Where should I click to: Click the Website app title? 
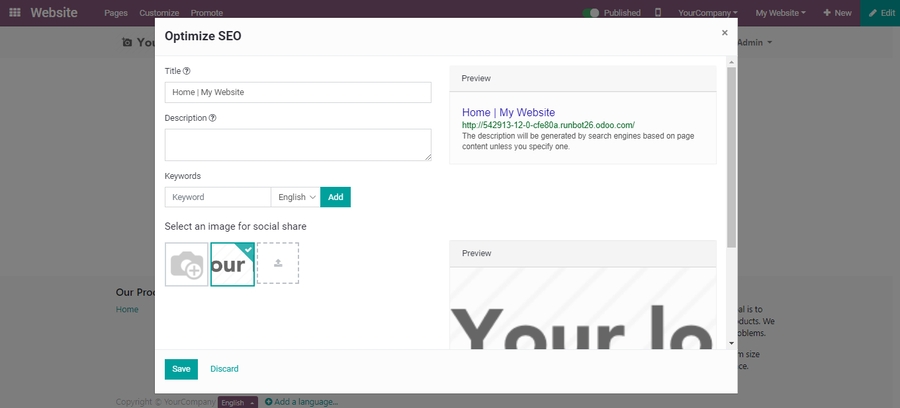coord(54,12)
